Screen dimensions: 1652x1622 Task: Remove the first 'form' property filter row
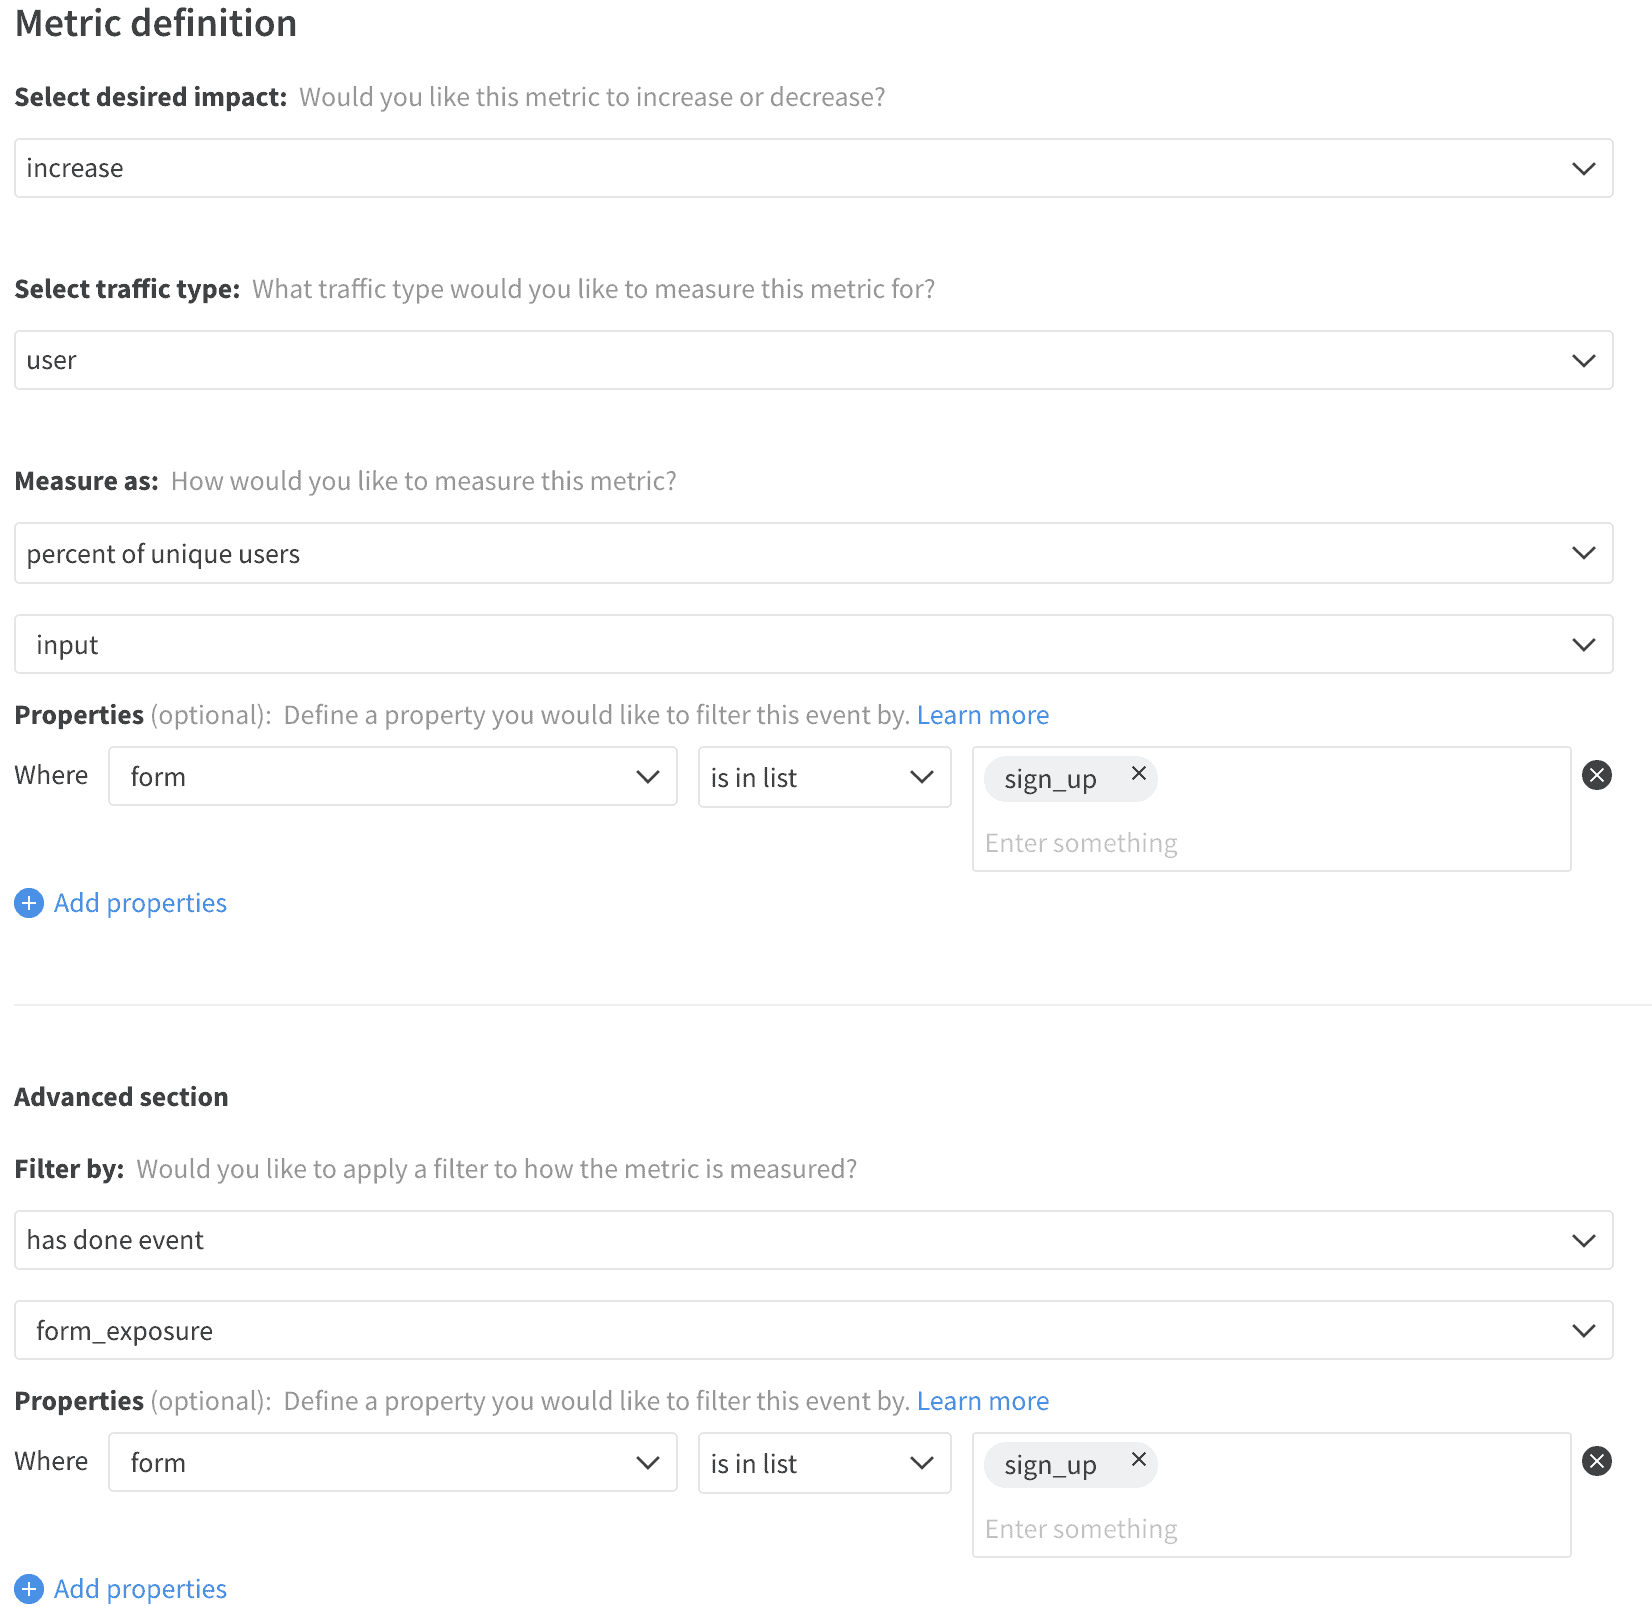(x=1597, y=775)
